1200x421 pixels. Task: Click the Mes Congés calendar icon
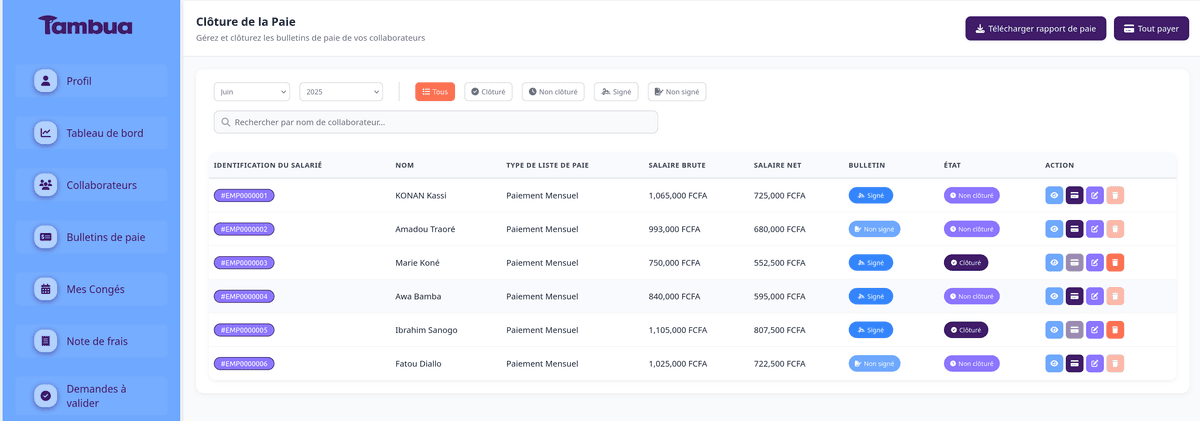coord(45,289)
